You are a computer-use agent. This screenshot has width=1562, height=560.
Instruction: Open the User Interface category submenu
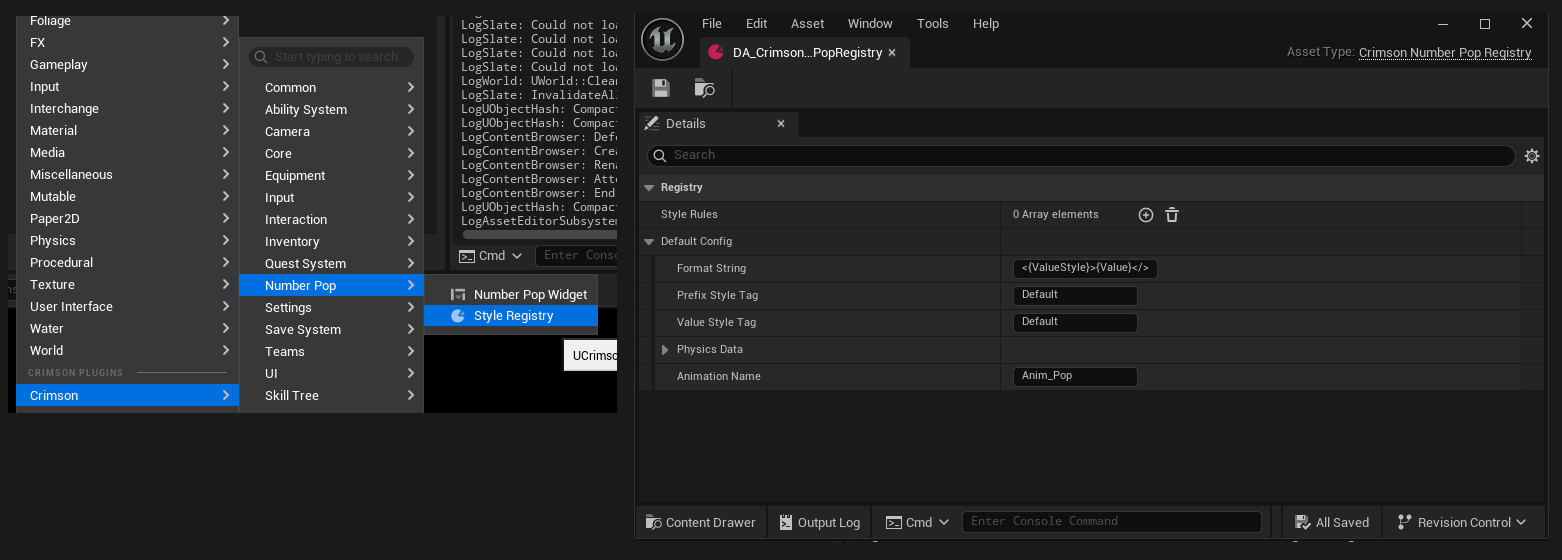click(x=127, y=307)
